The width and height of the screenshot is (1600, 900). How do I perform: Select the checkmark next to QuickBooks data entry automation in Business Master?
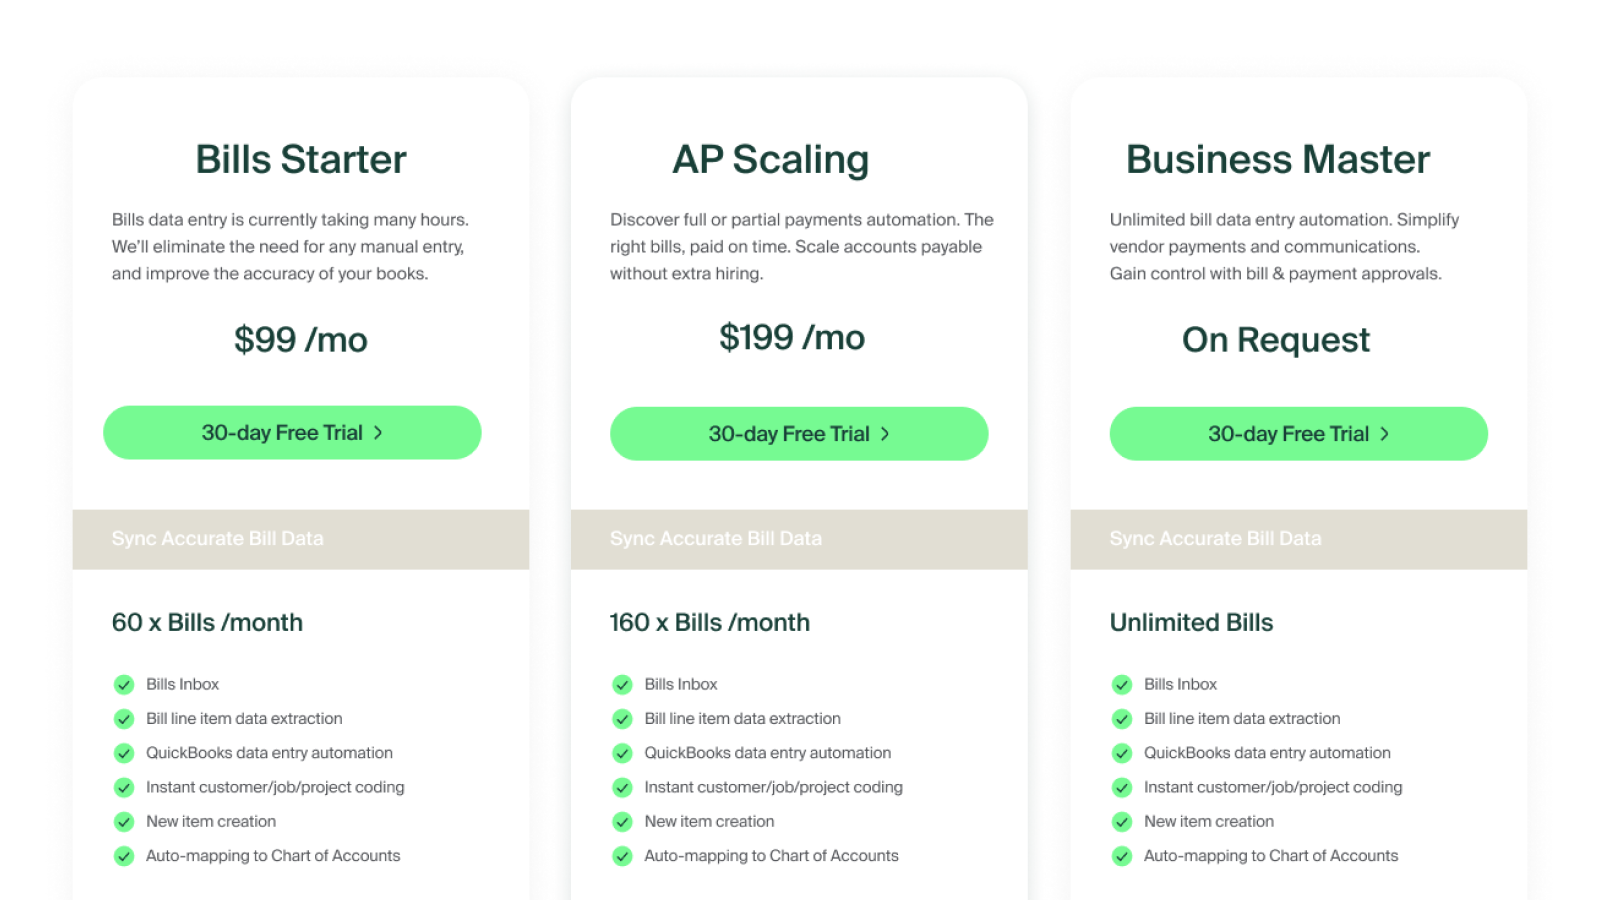coord(1121,753)
